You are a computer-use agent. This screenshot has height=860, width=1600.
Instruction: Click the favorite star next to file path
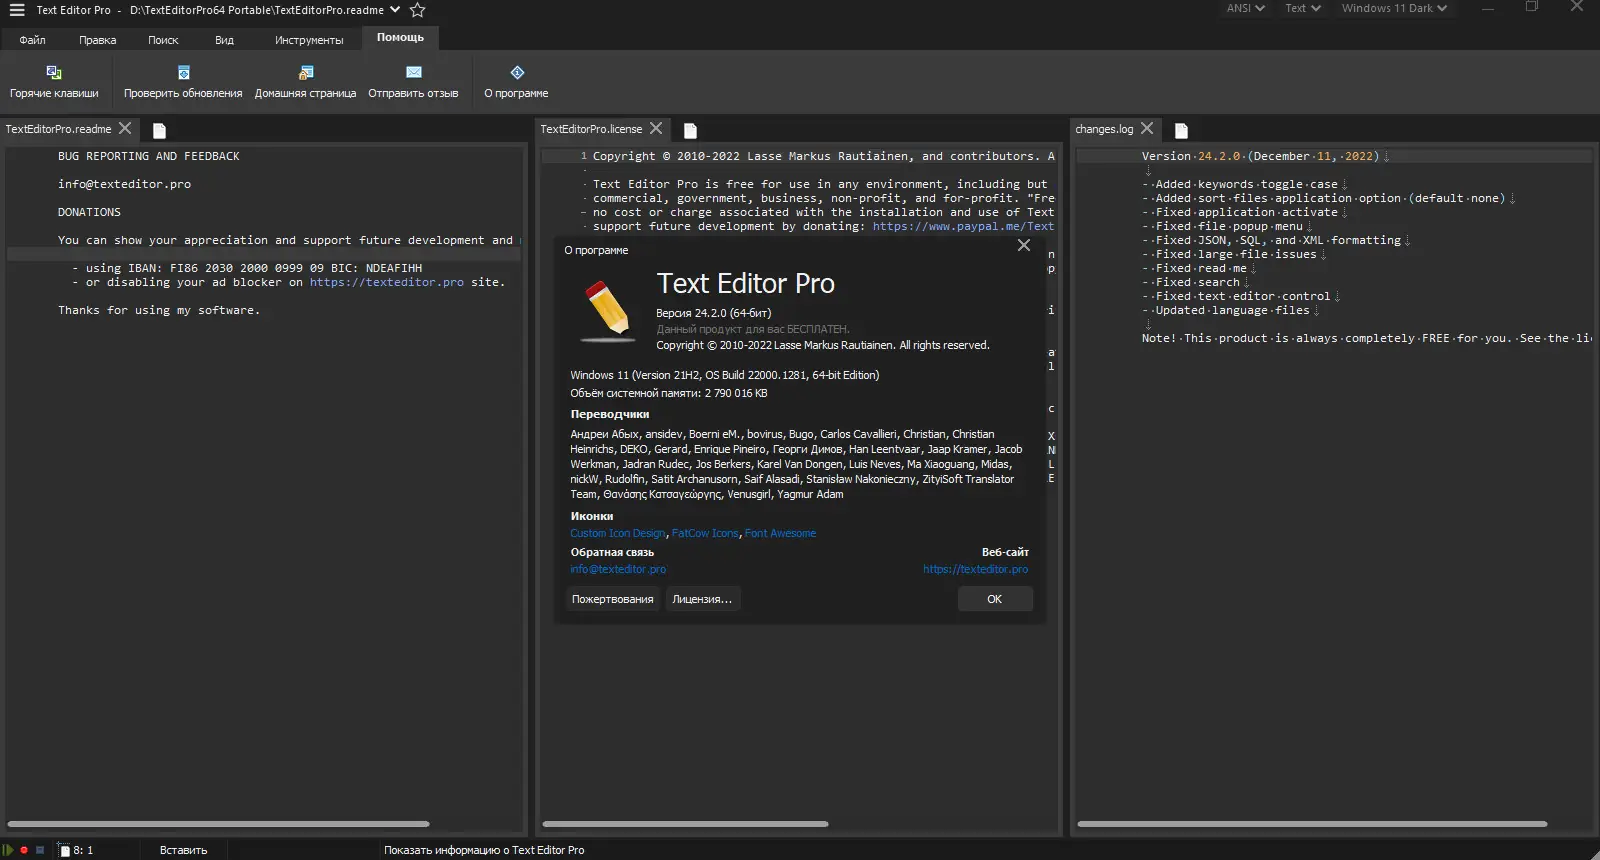418,10
